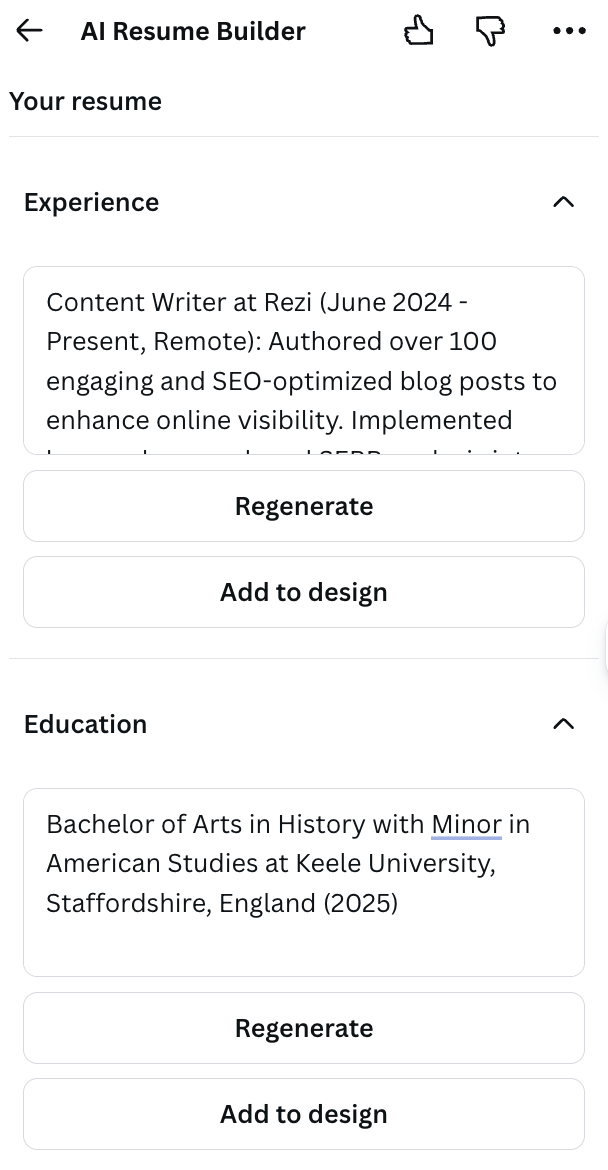Click the 'Your resume' heading
Viewport: 608px width, 1170px height.
[85, 101]
